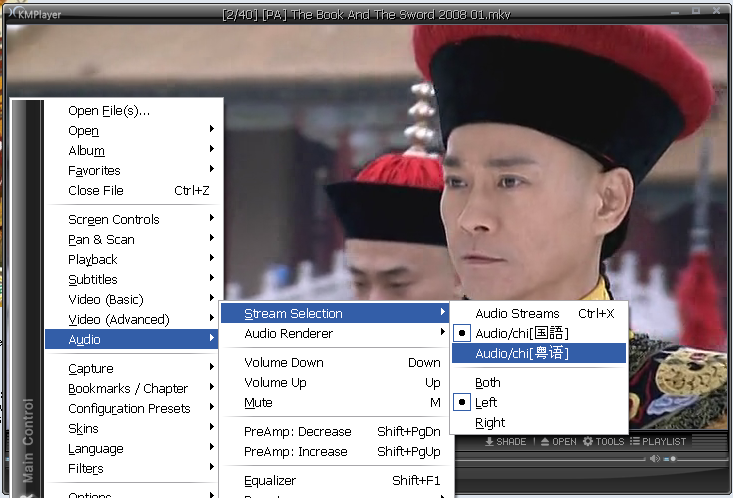
Task: Maximize the KMPlayer window
Action: tap(696, 10)
